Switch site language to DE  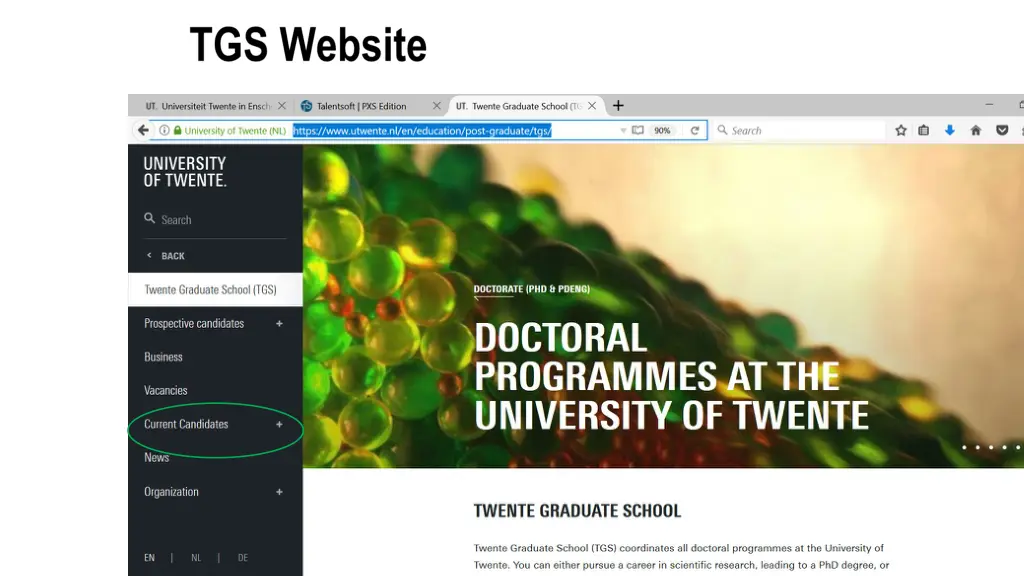click(x=243, y=558)
